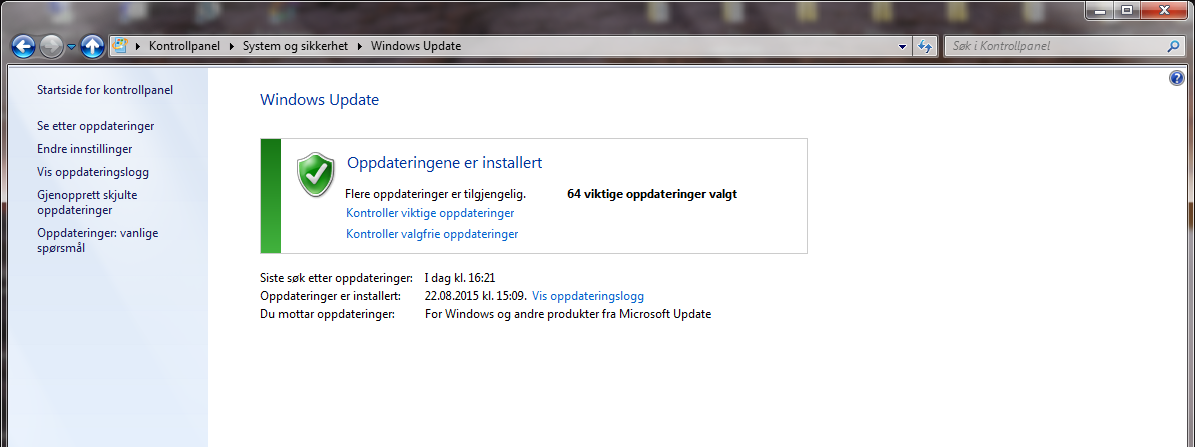
Task: Minimize the window
Action: [1100, 10]
